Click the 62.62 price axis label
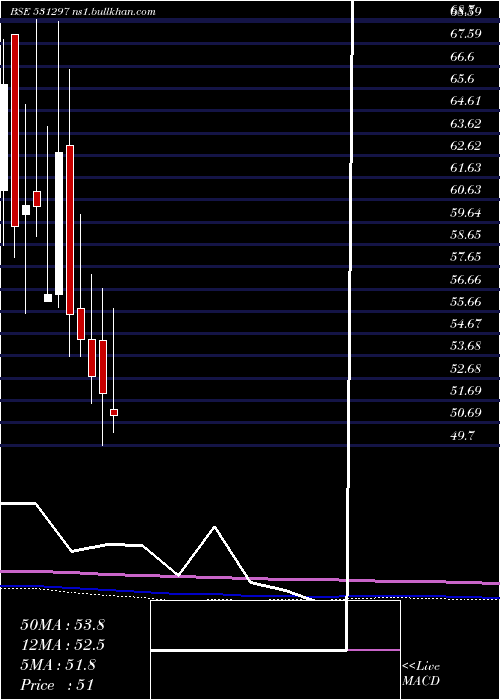Screen dimensions: 500x700 (x=466, y=146)
